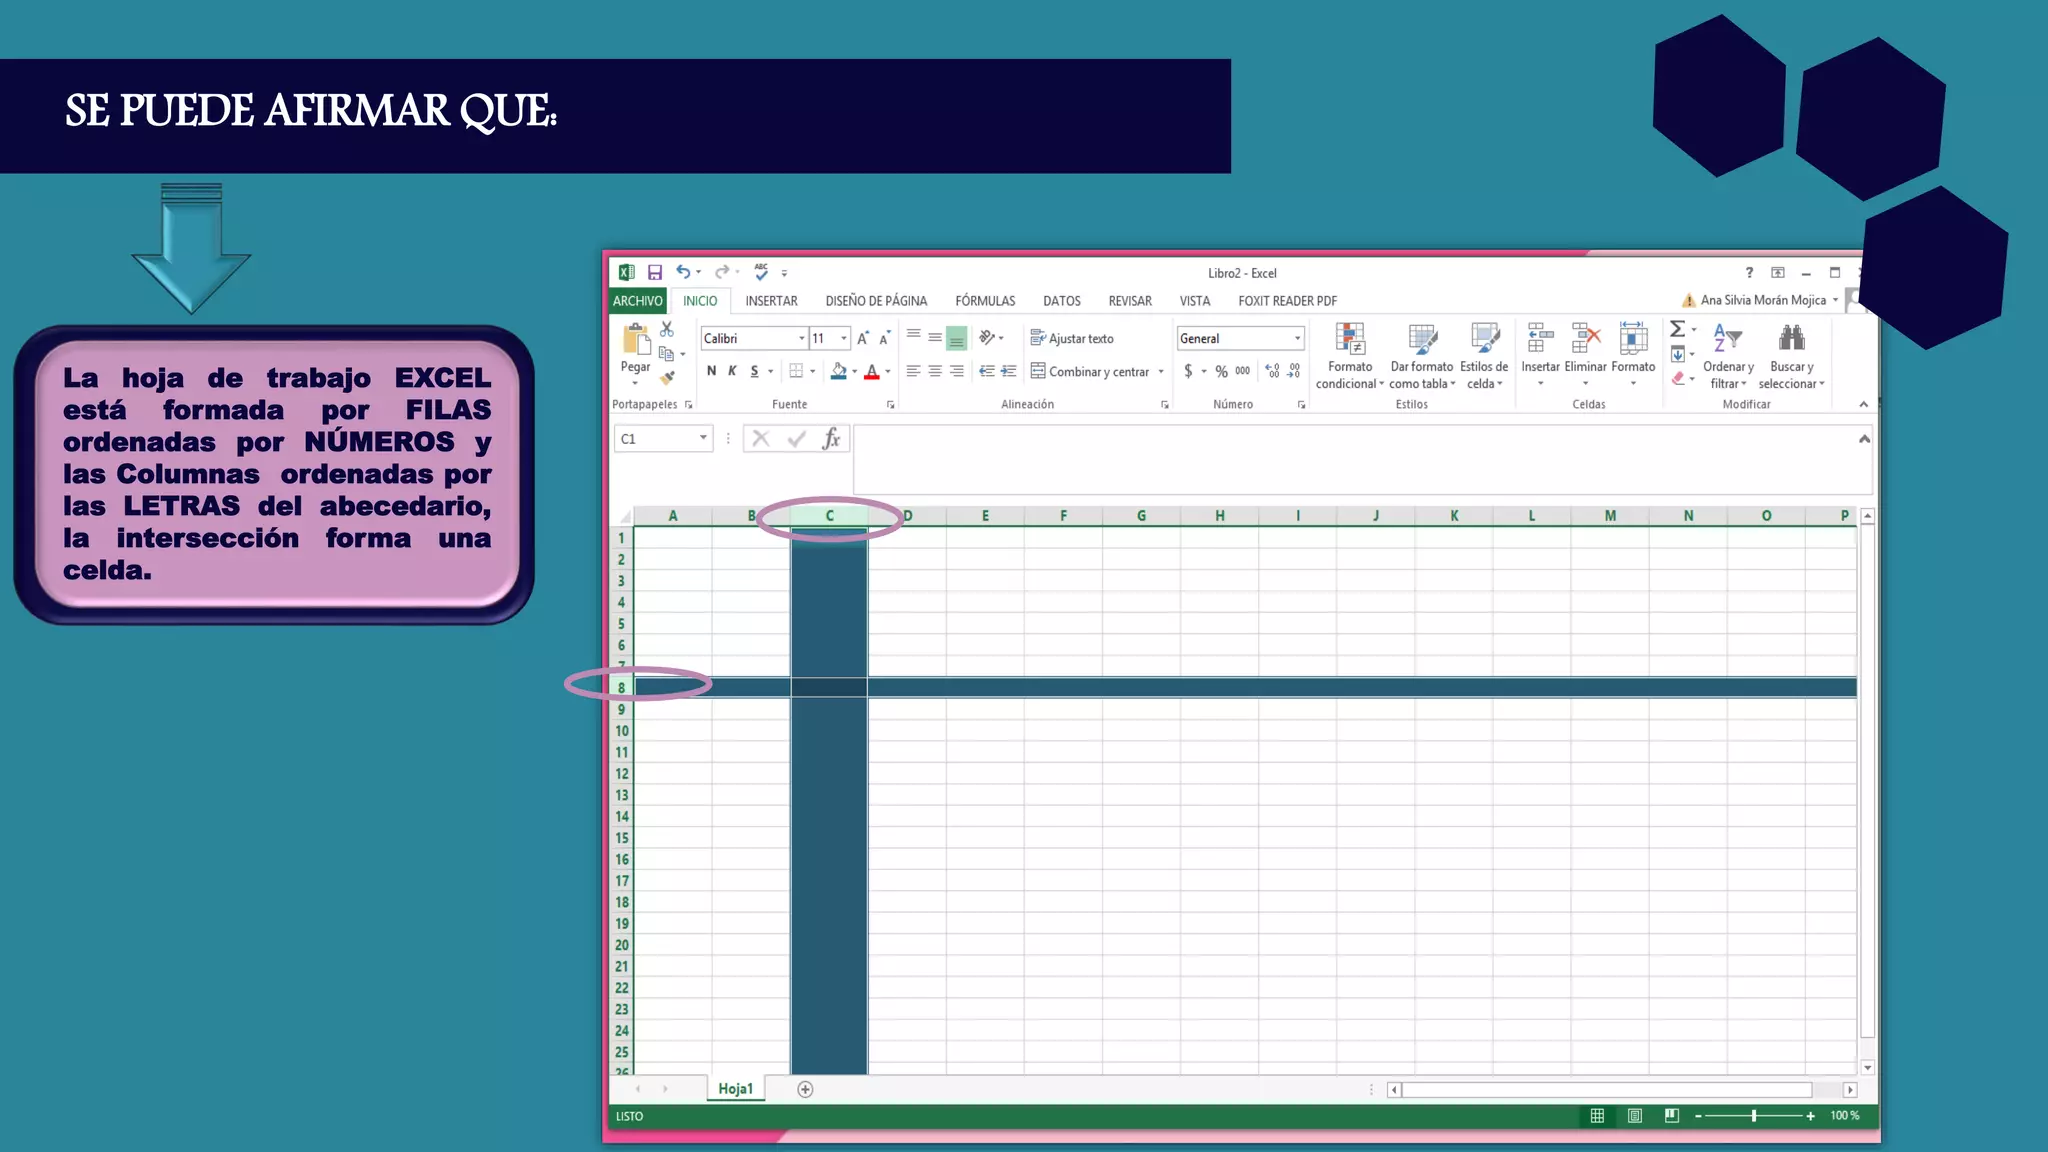Screen dimensions: 2048x1152
Task: Switch to the FÓRMULAS tab
Action: [985, 301]
